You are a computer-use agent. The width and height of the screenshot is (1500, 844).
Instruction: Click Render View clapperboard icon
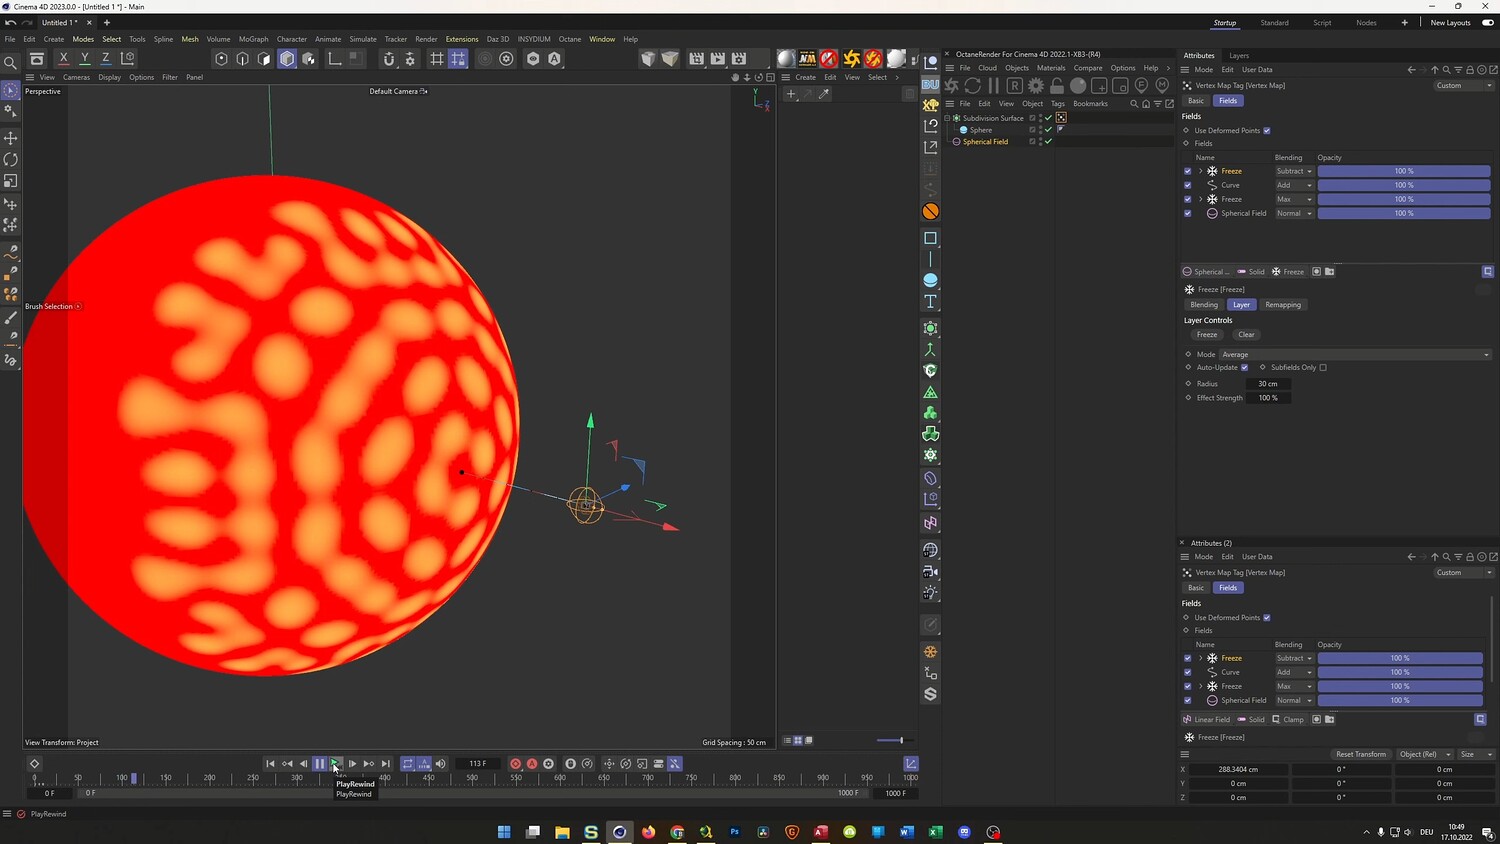pyautogui.click(x=696, y=59)
